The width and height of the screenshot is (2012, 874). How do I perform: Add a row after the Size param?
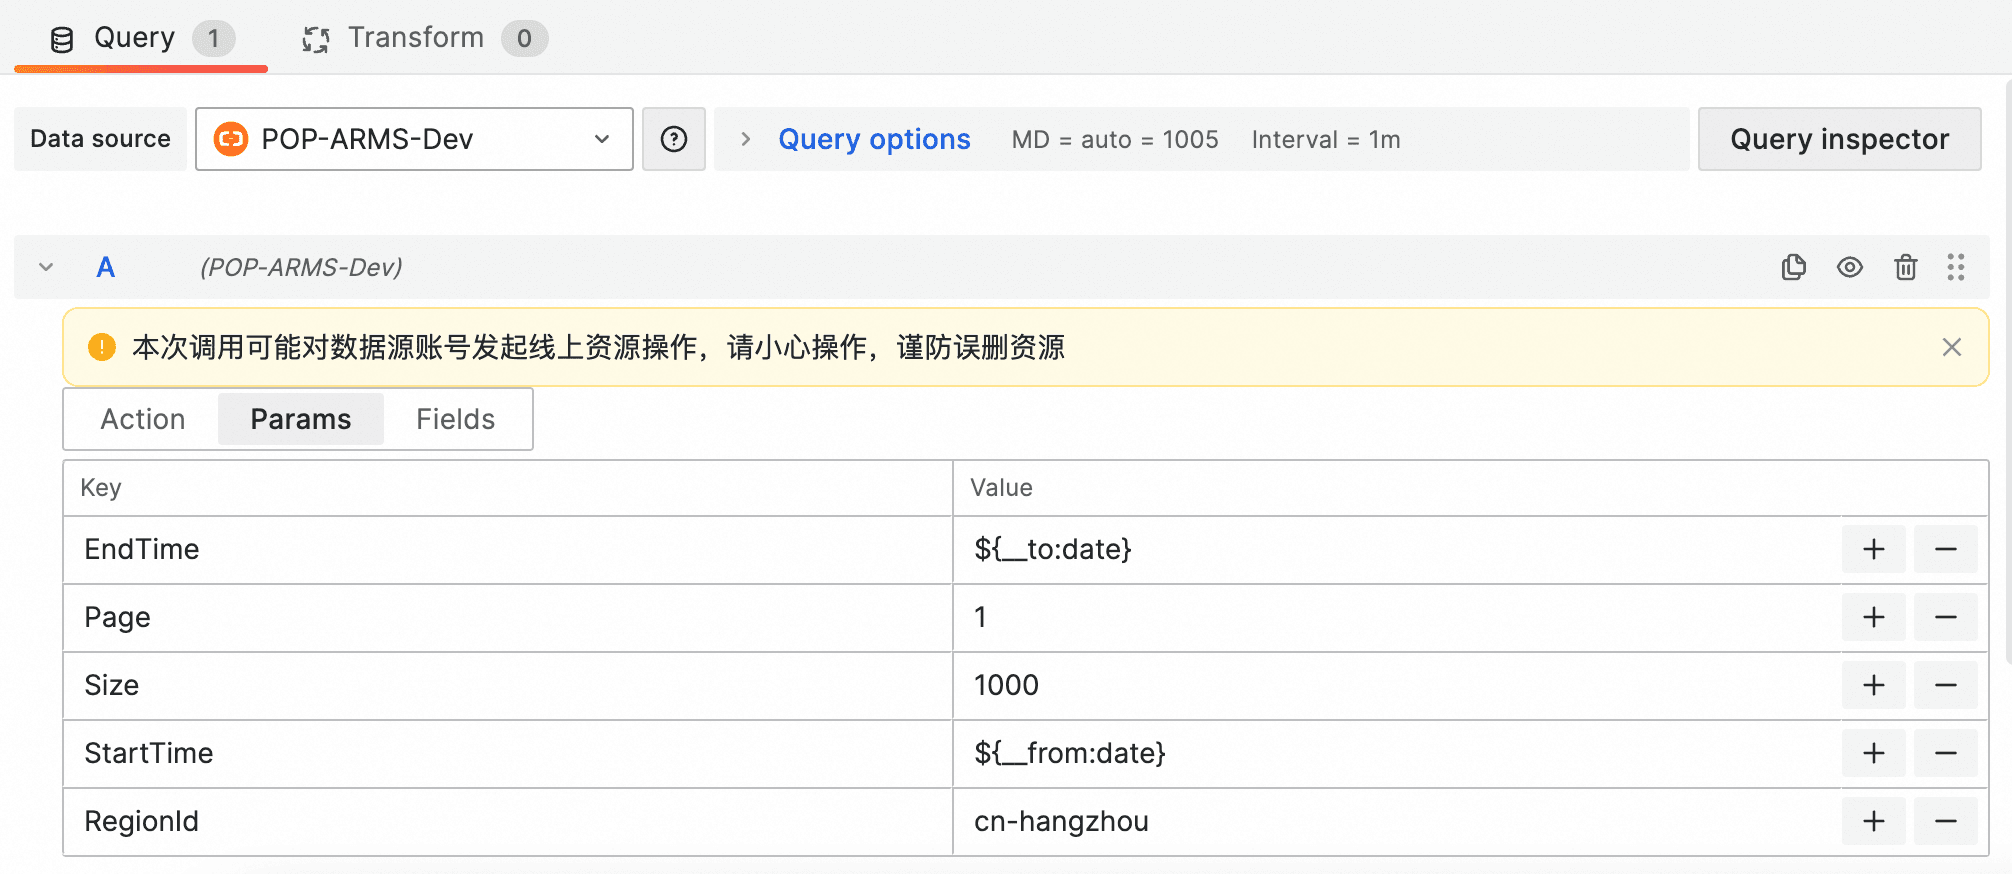click(x=1873, y=685)
